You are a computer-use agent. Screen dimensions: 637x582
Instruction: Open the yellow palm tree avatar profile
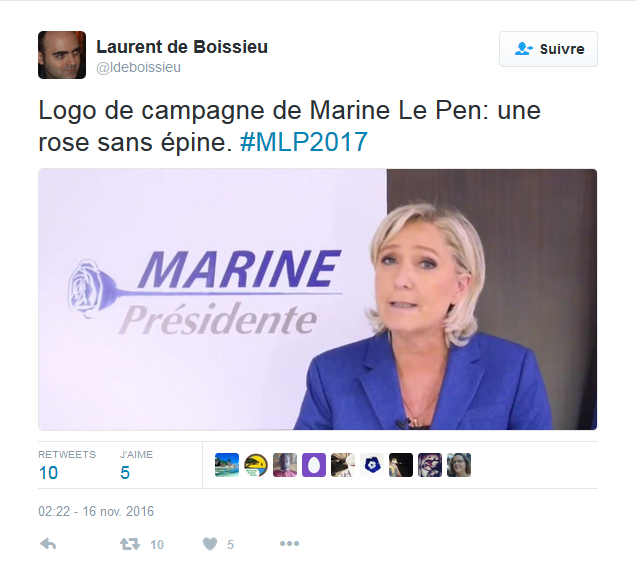(x=256, y=465)
